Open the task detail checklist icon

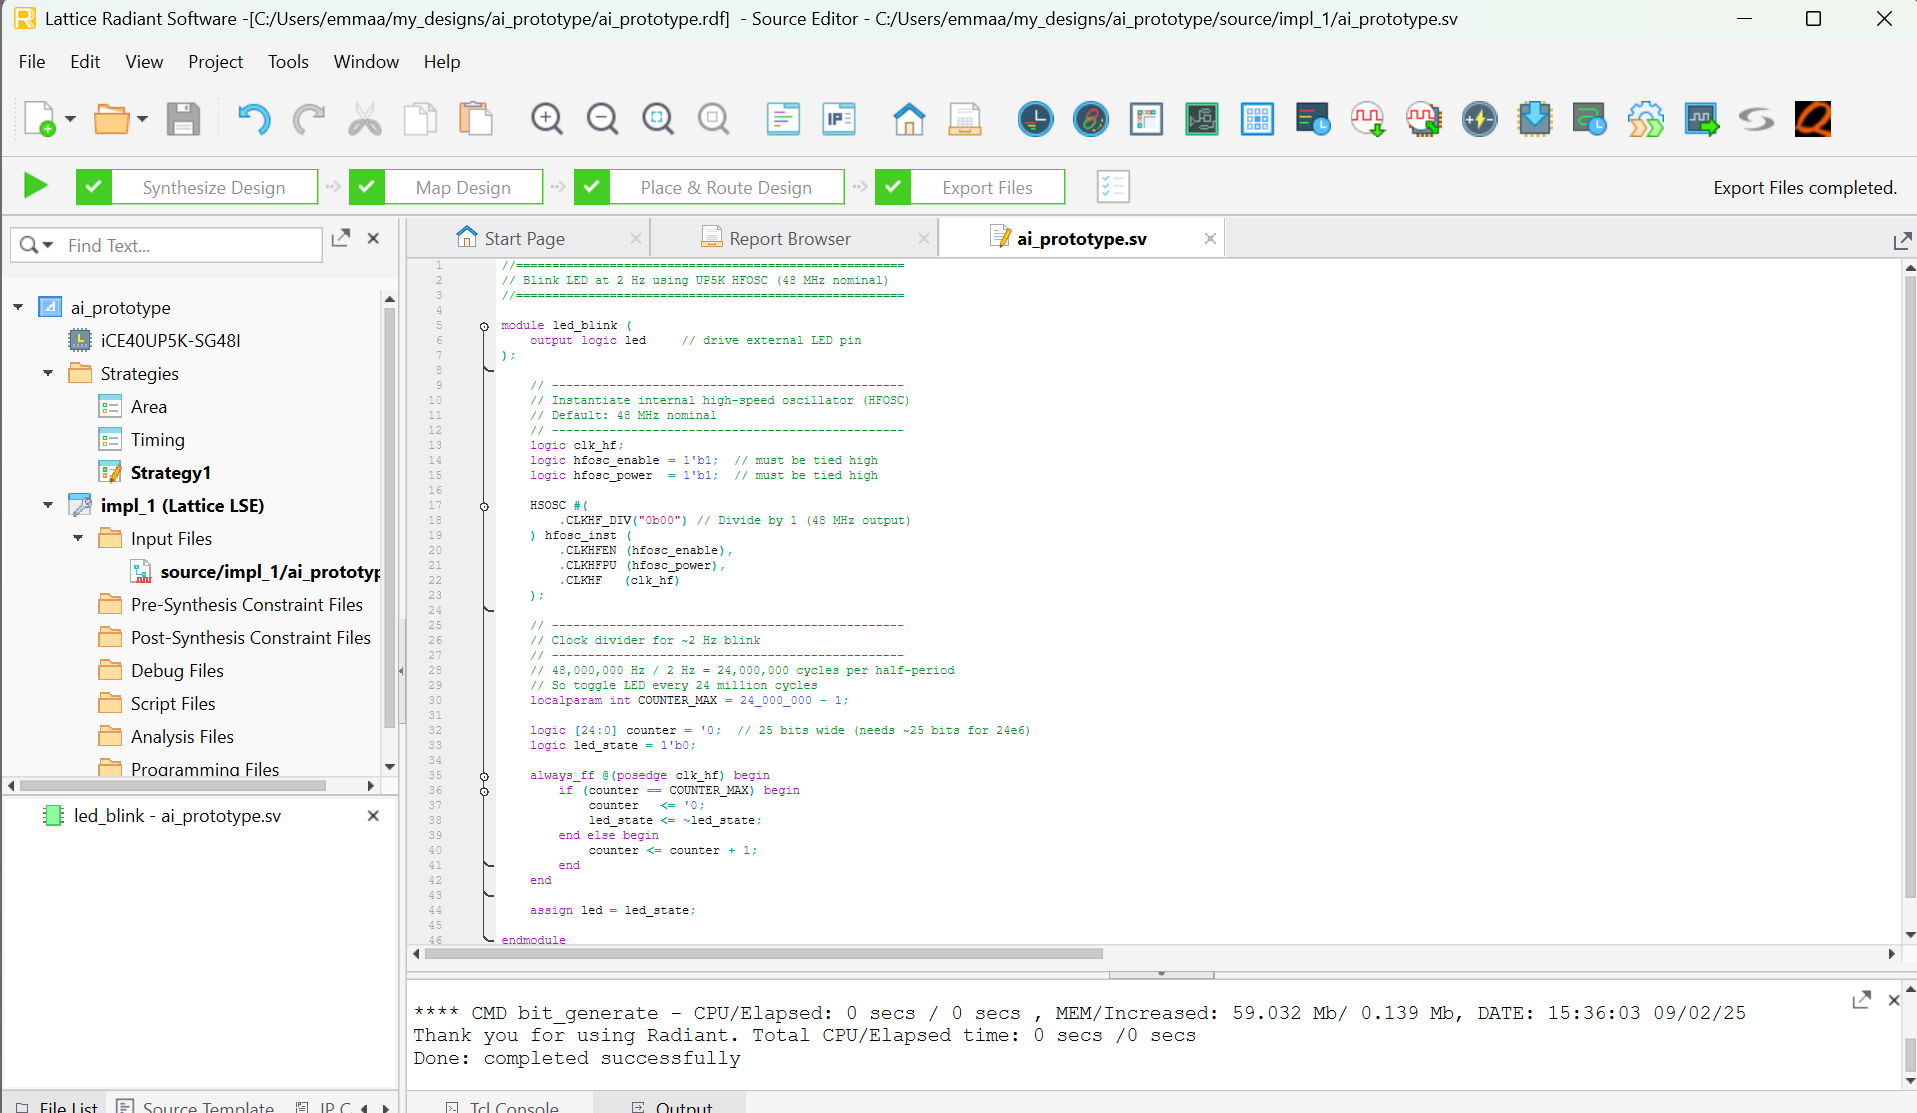[x=1113, y=187]
